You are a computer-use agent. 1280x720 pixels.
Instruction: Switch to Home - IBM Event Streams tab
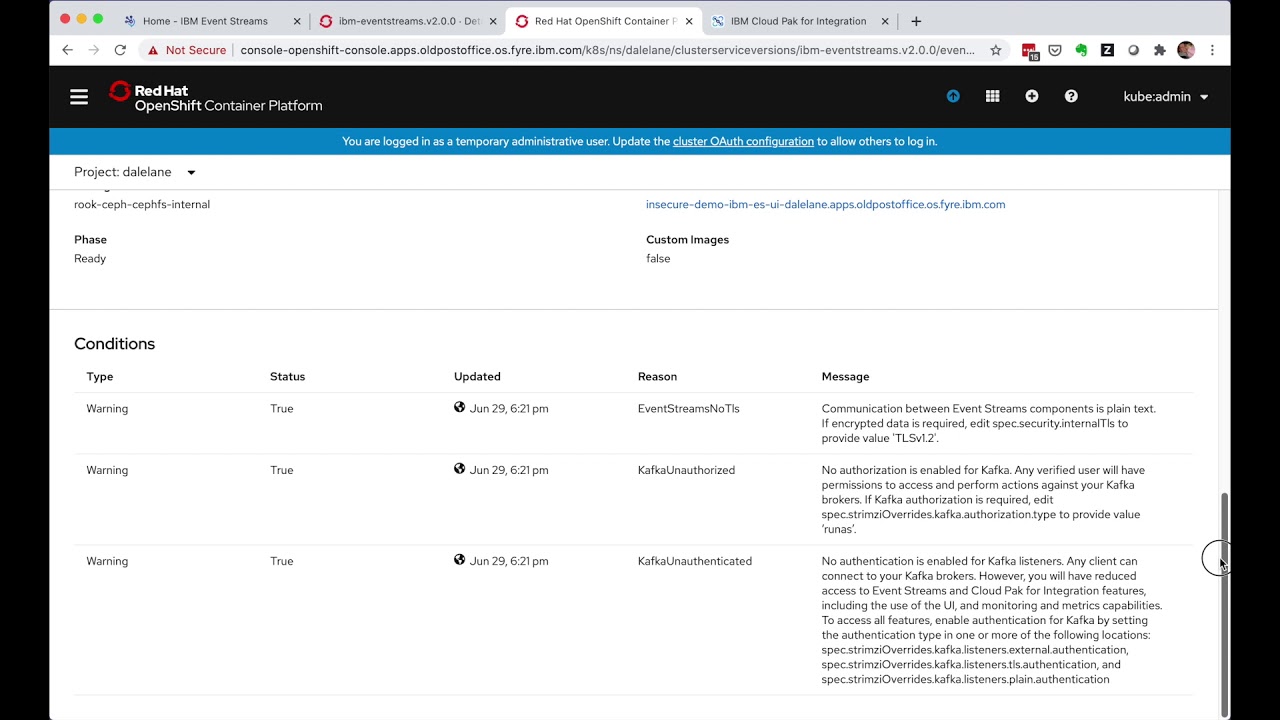[x=205, y=21]
